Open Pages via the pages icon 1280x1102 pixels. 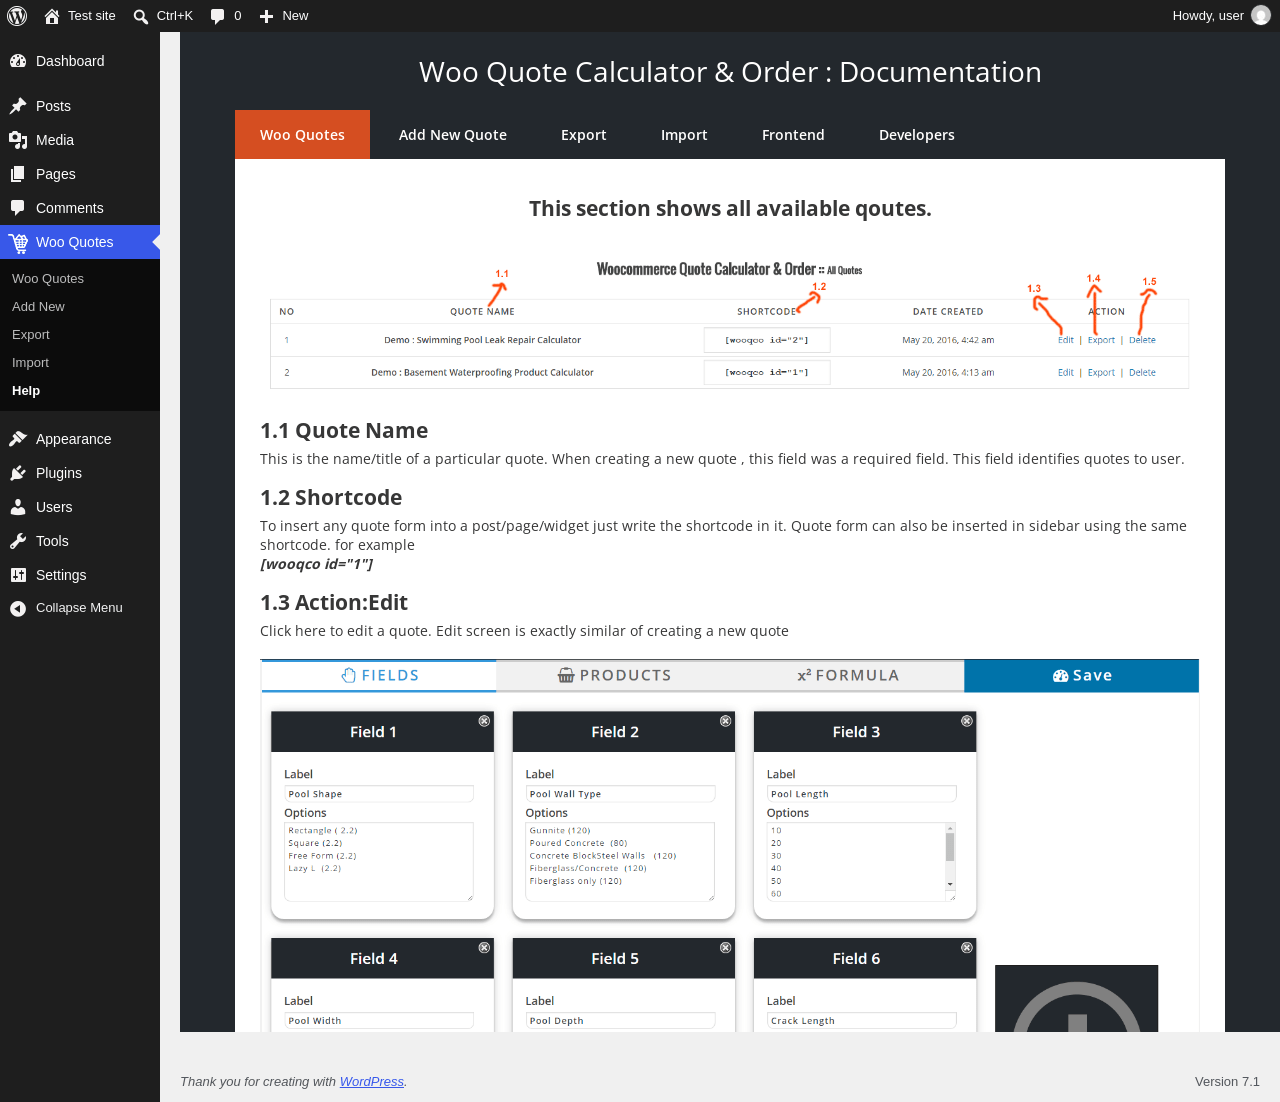click(x=18, y=174)
